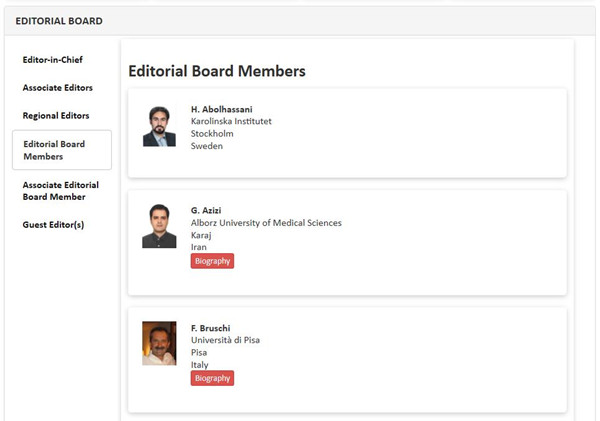Open the Editor-in-Chief tab
The width and height of the screenshot is (600, 421).
tap(52, 60)
